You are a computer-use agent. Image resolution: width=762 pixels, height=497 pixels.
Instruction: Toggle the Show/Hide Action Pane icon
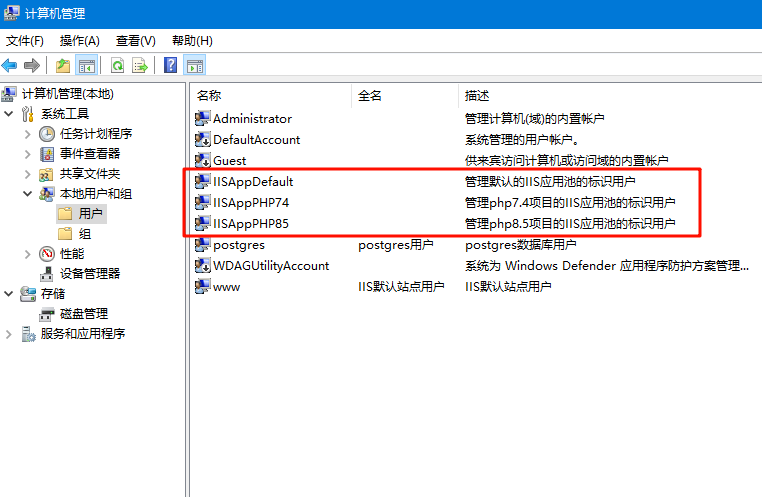(195, 66)
